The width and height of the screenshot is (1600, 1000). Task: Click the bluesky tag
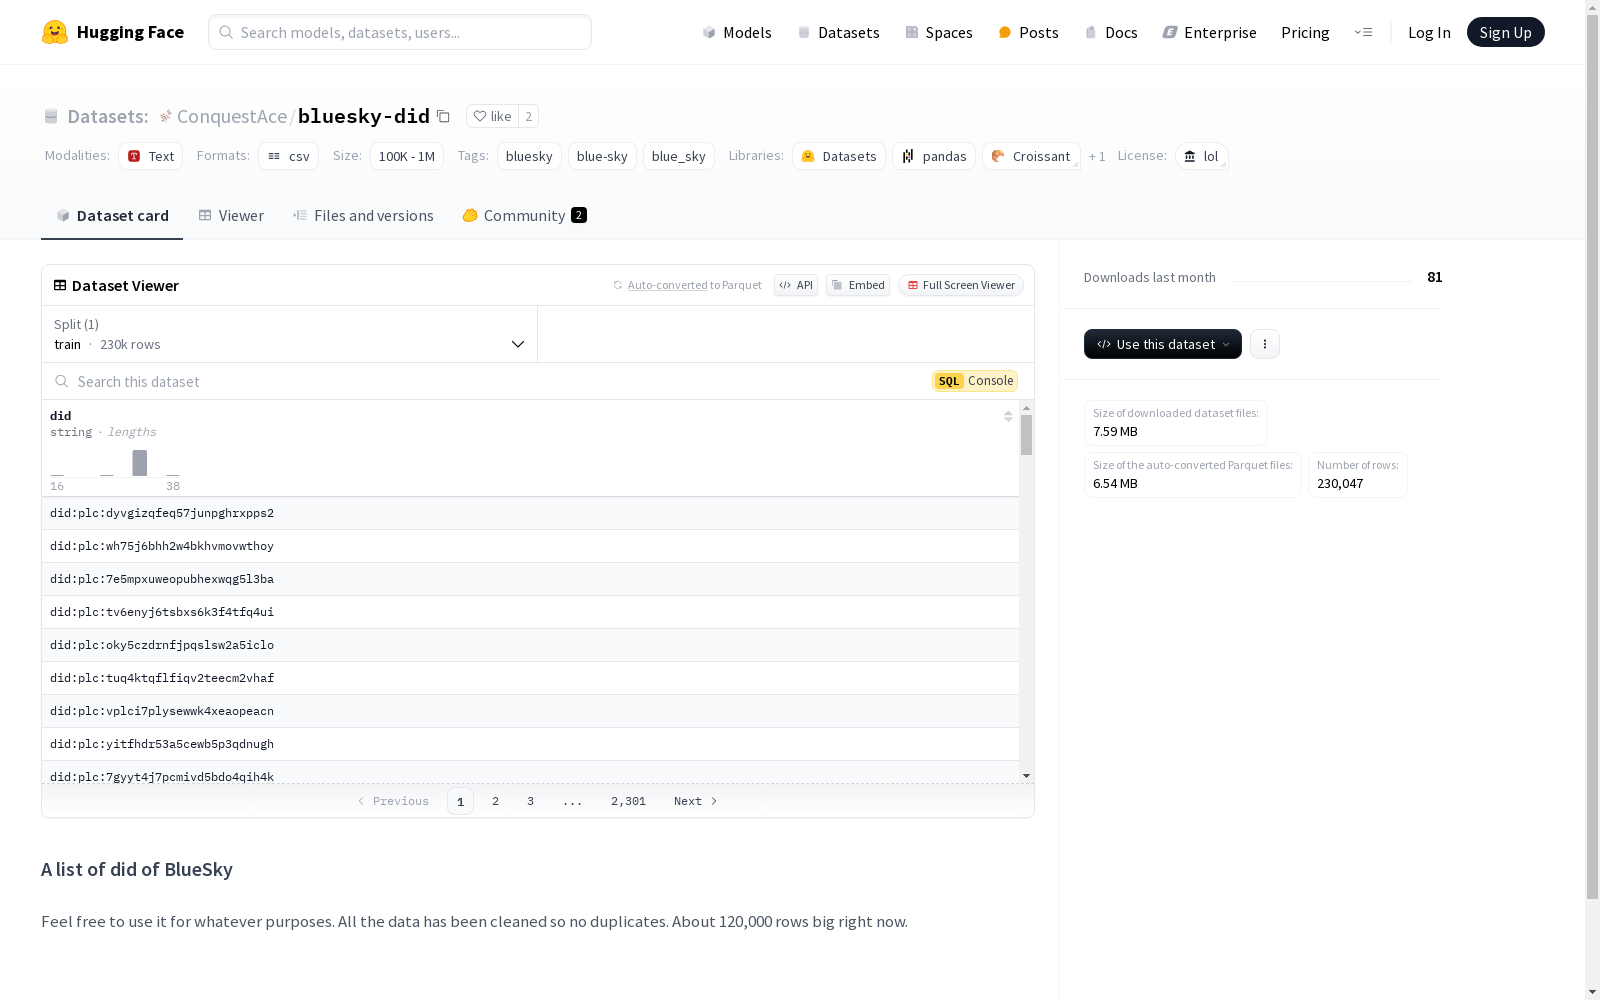(529, 156)
